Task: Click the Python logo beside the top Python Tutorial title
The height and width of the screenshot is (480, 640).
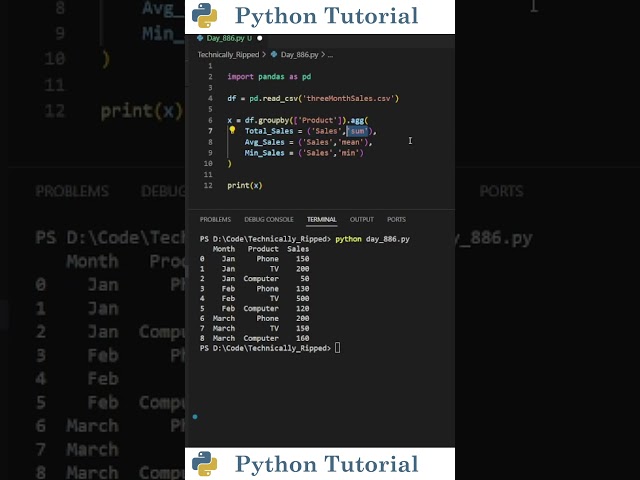Action: point(204,16)
